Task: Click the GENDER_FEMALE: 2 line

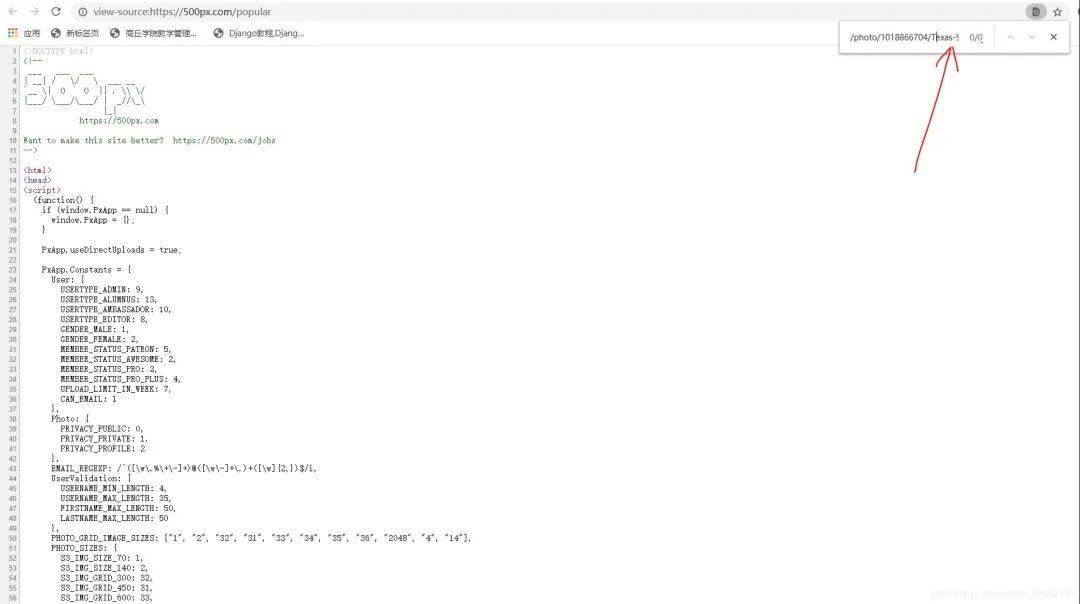Action: [98, 340]
